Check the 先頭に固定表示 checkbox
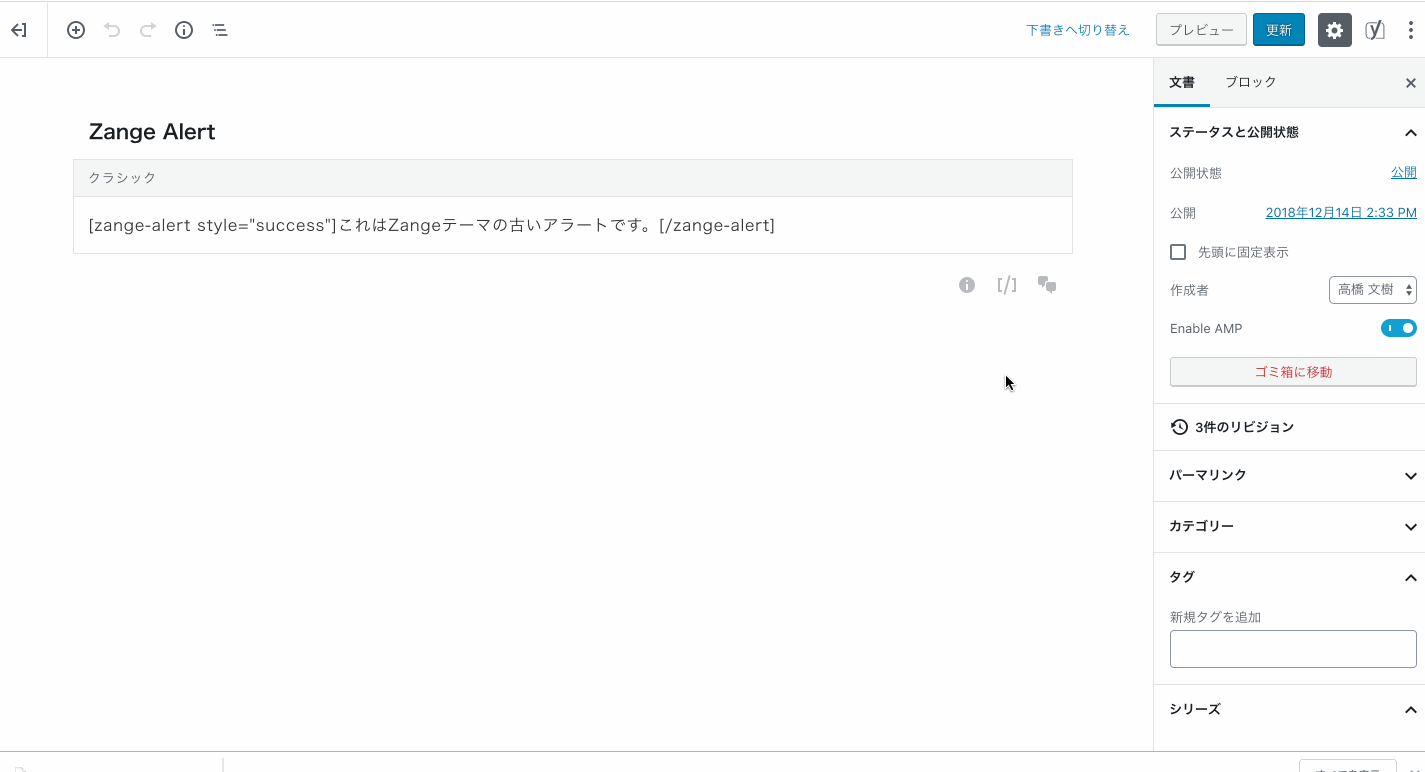 pos(1178,252)
